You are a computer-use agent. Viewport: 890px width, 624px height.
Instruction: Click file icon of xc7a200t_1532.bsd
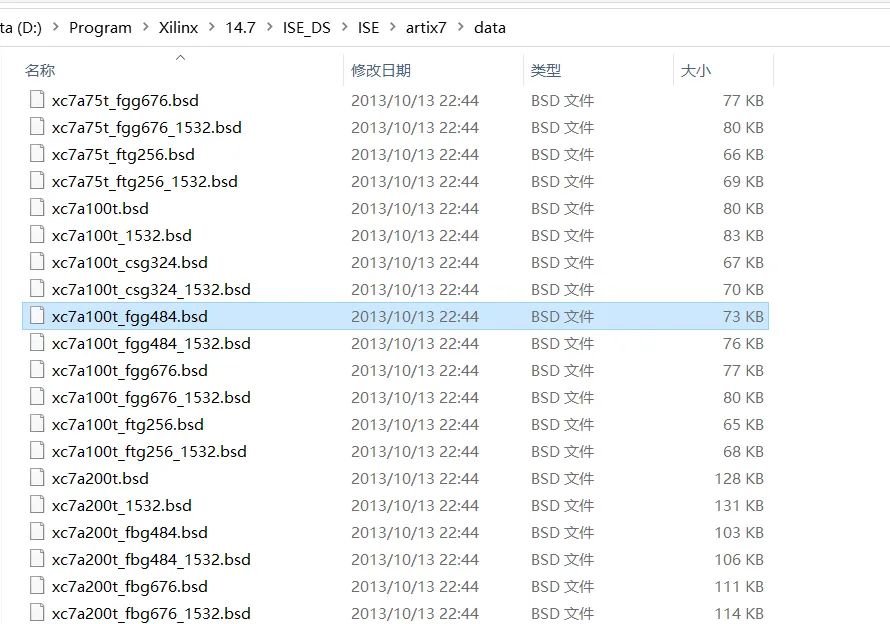coord(37,505)
